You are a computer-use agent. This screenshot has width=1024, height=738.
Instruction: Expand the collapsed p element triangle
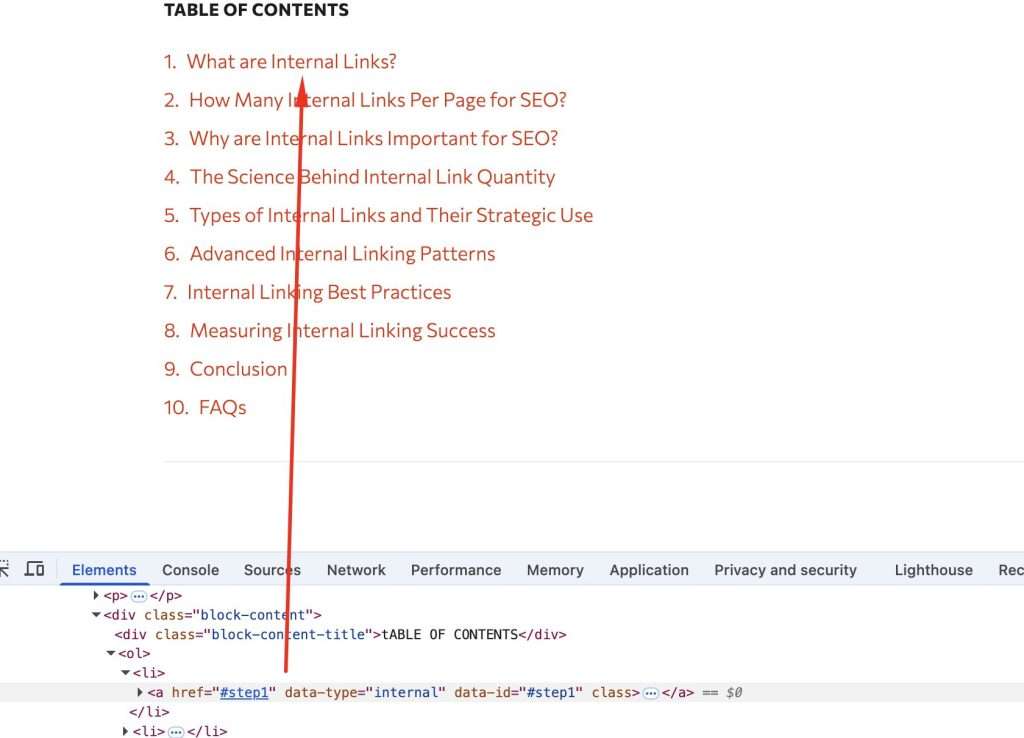(x=96, y=595)
